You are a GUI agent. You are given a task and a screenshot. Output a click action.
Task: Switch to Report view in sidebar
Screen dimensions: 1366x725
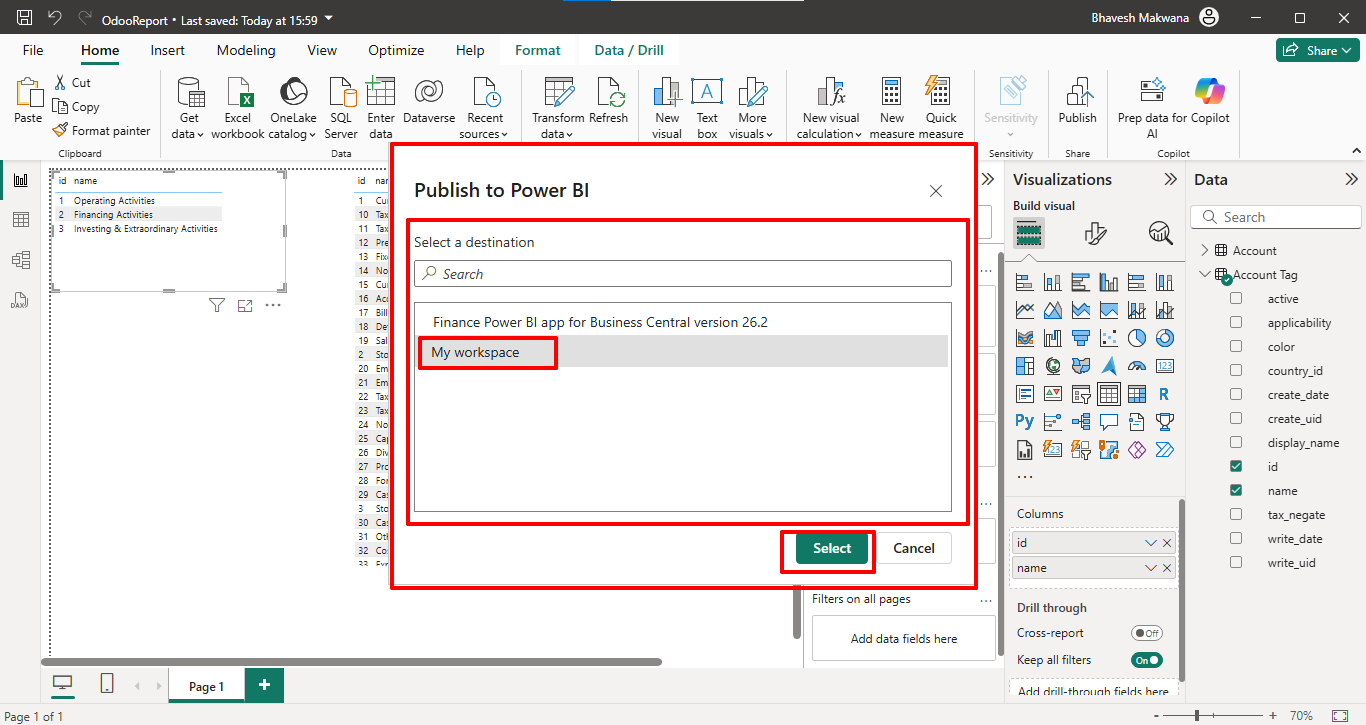20,180
